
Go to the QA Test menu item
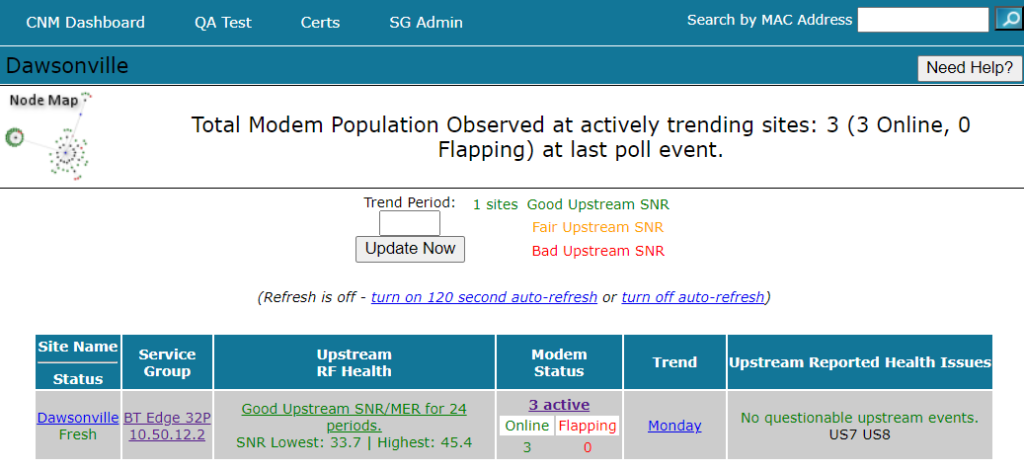pyautogui.click(x=223, y=22)
